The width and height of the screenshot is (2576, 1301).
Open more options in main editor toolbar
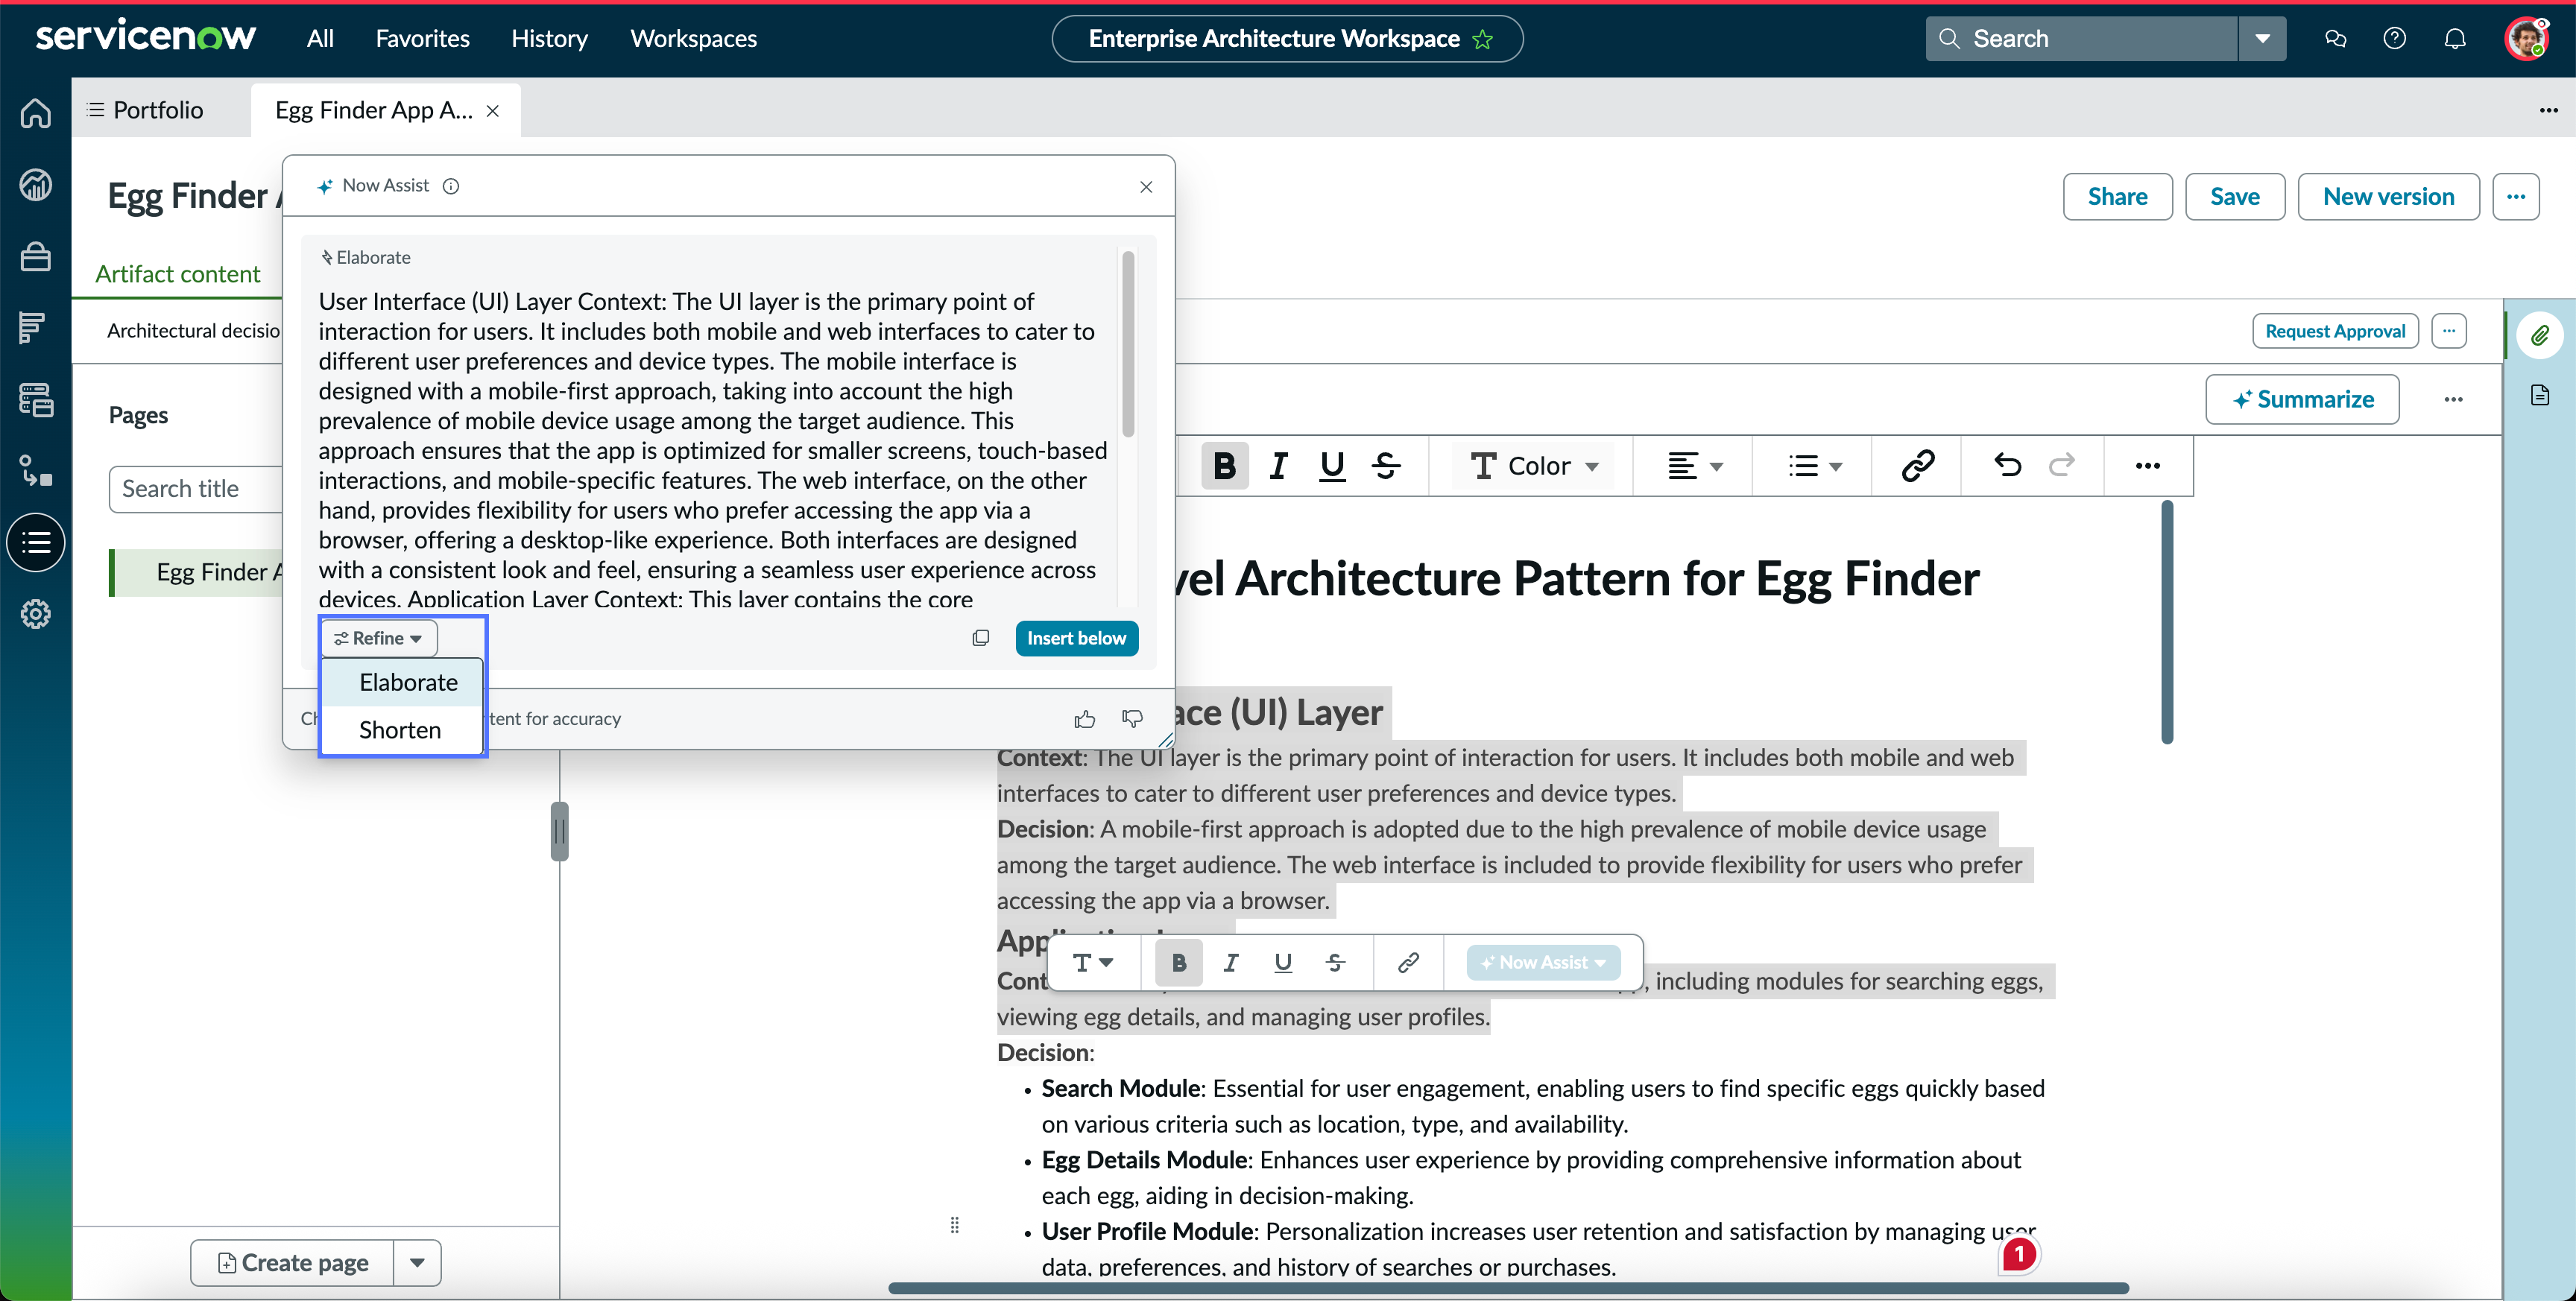pyautogui.click(x=2147, y=466)
